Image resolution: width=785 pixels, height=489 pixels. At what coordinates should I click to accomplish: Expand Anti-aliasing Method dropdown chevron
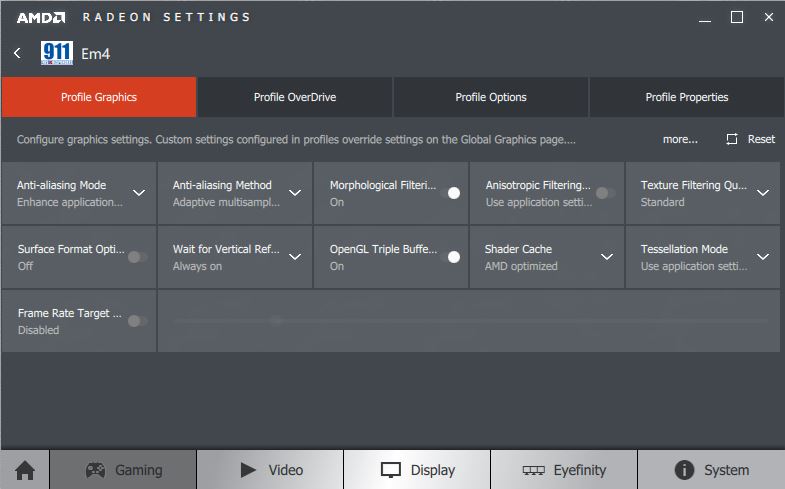pyautogui.click(x=295, y=193)
